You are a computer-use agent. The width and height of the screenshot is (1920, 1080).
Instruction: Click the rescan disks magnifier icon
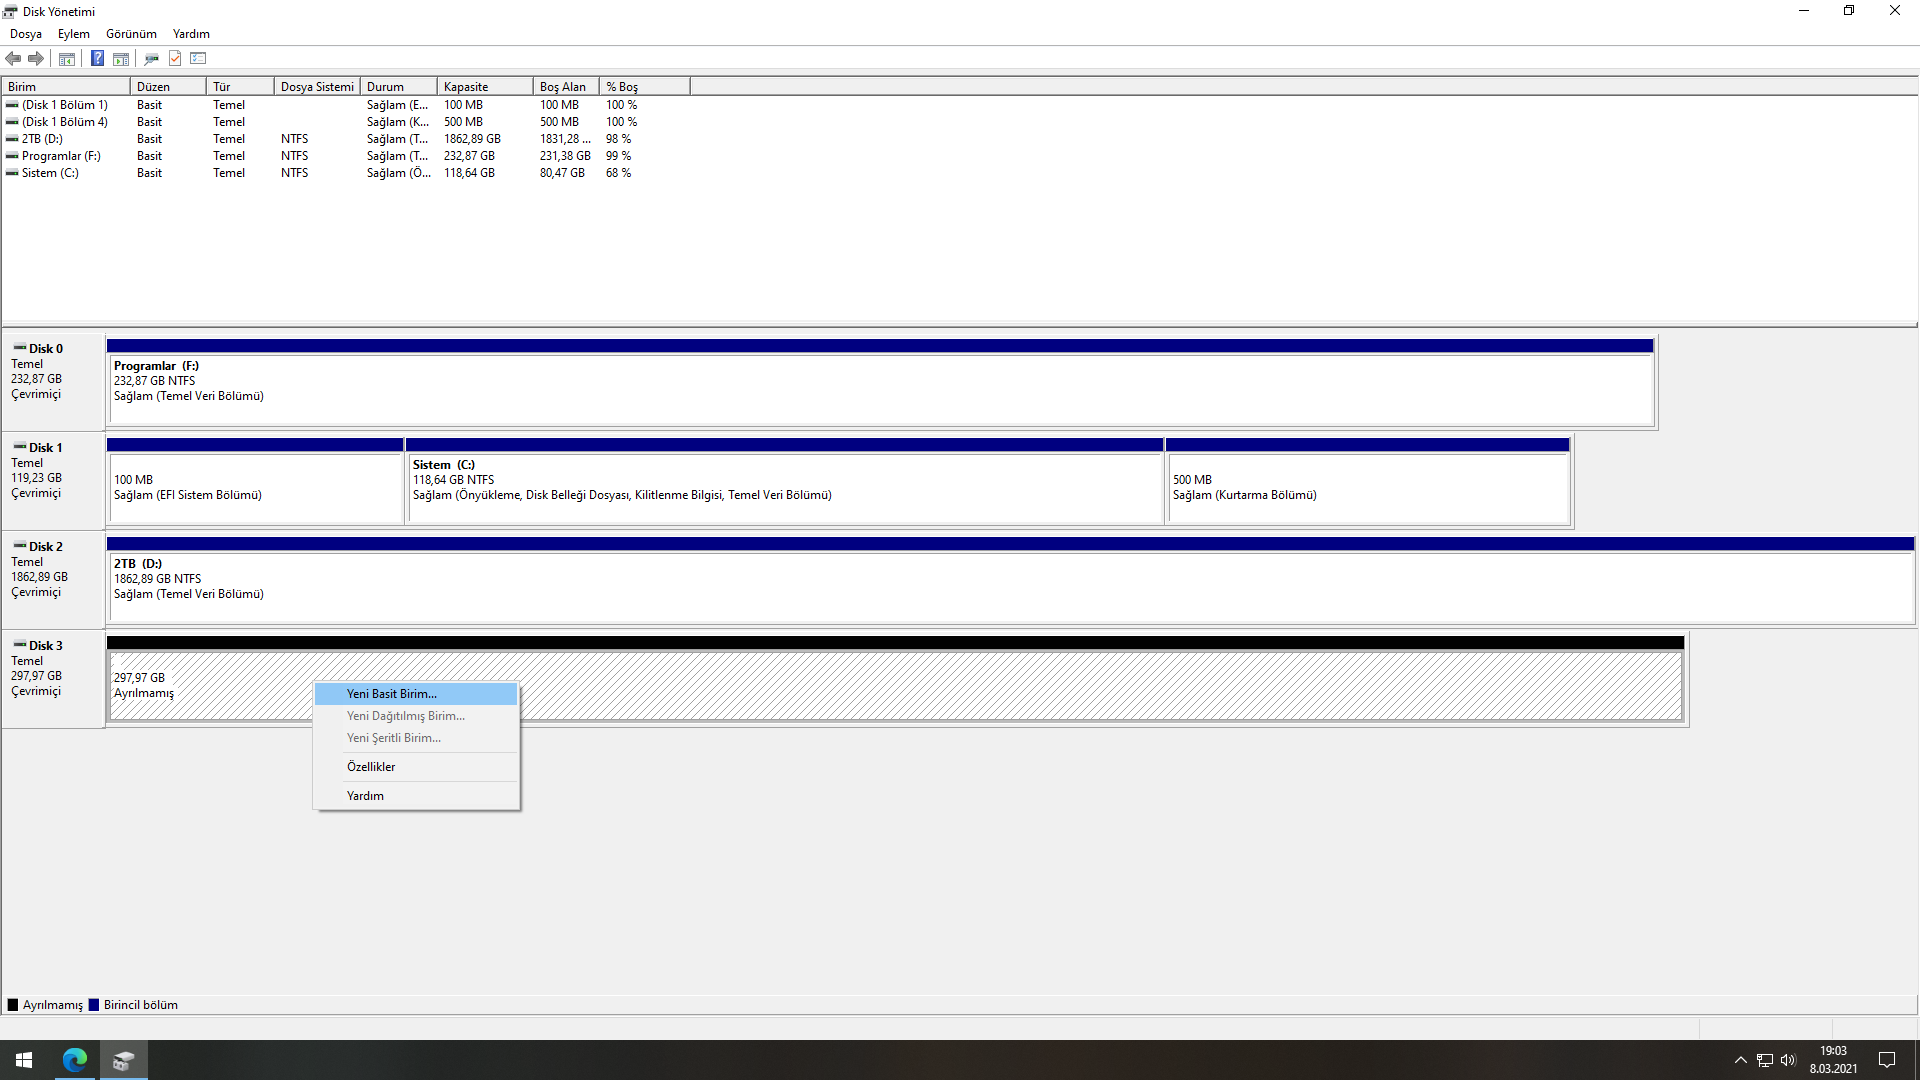tap(152, 59)
